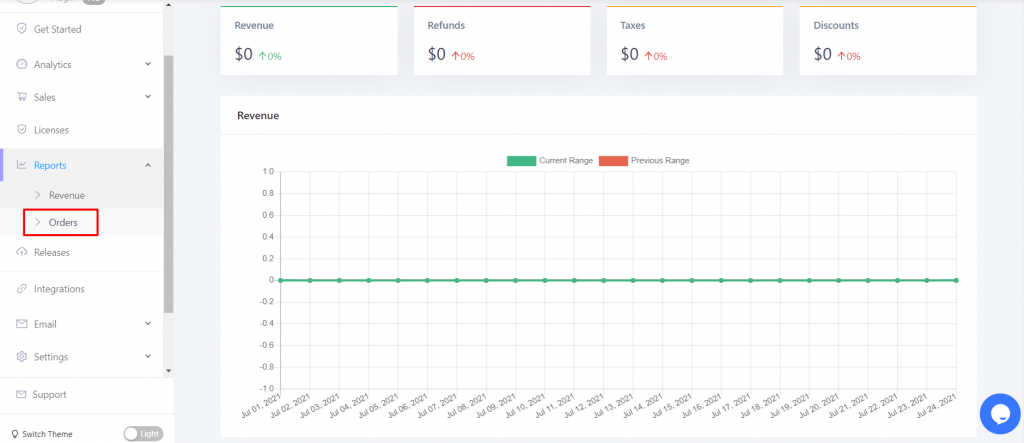Collapse the Reports menu chevron
1024x443 pixels.
(148, 165)
